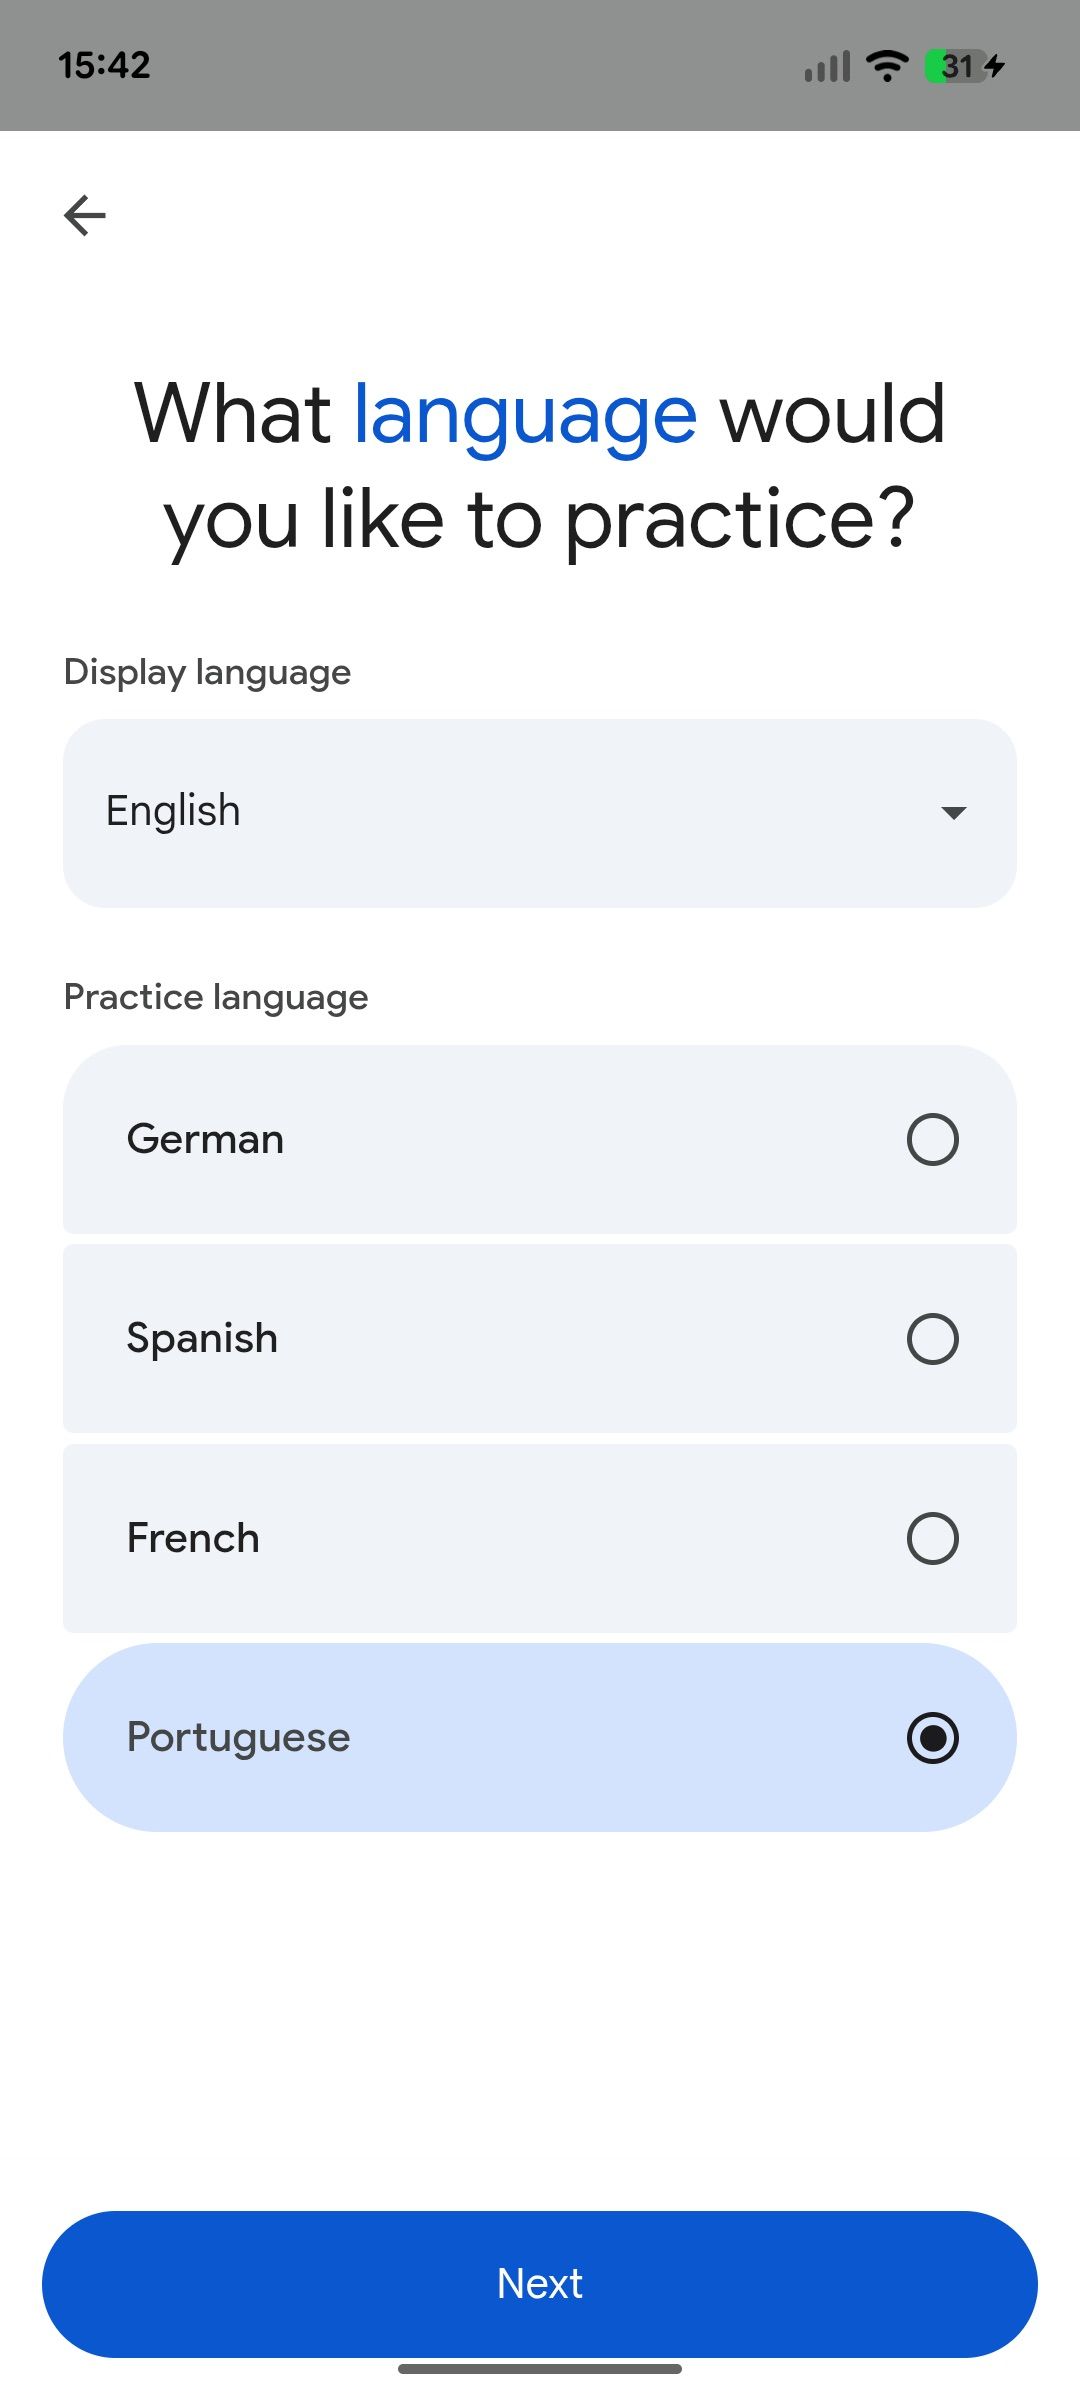Tap the battery indicator icon
This screenshot has width=1080, height=2400.
(964, 66)
